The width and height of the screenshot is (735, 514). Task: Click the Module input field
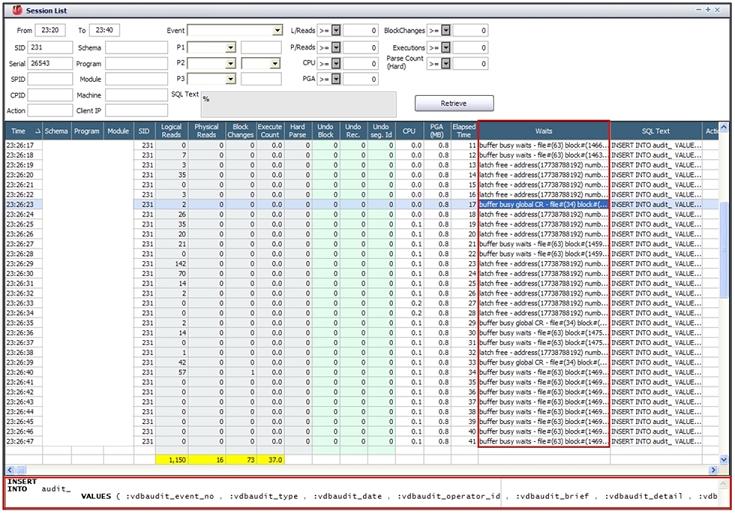[x=136, y=79]
